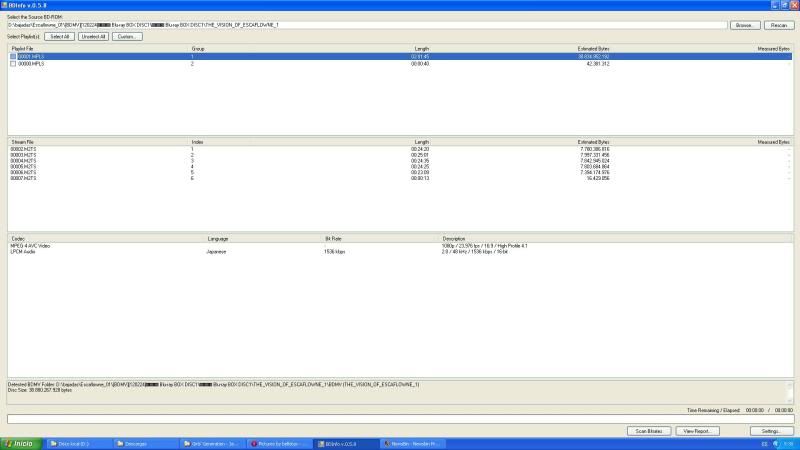Open the Custom playlist dialog
Viewport: 800px width, 450px height.
point(126,36)
